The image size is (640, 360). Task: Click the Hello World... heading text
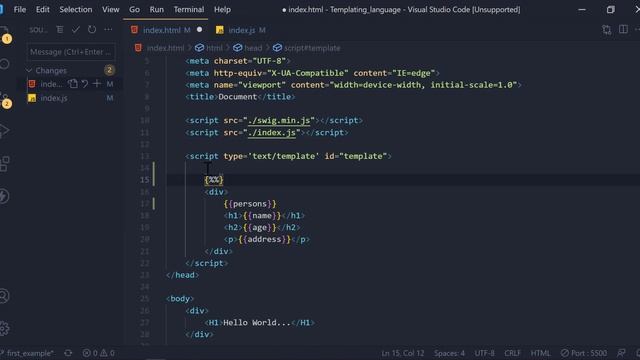coord(257,322)
